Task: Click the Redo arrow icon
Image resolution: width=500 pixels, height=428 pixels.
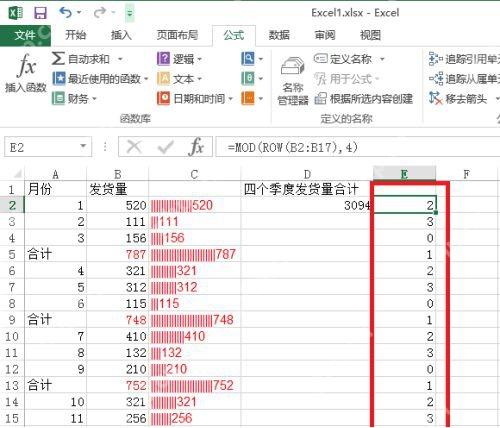Action: [x=100, y=13]
